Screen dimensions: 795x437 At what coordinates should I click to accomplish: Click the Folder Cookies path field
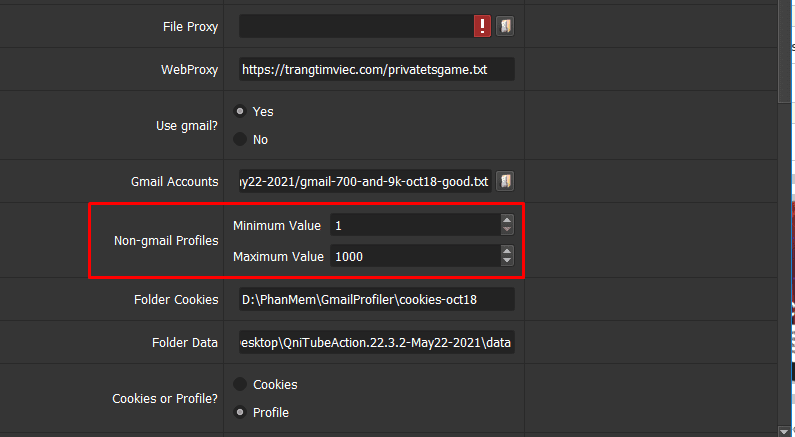click(376, 299)
